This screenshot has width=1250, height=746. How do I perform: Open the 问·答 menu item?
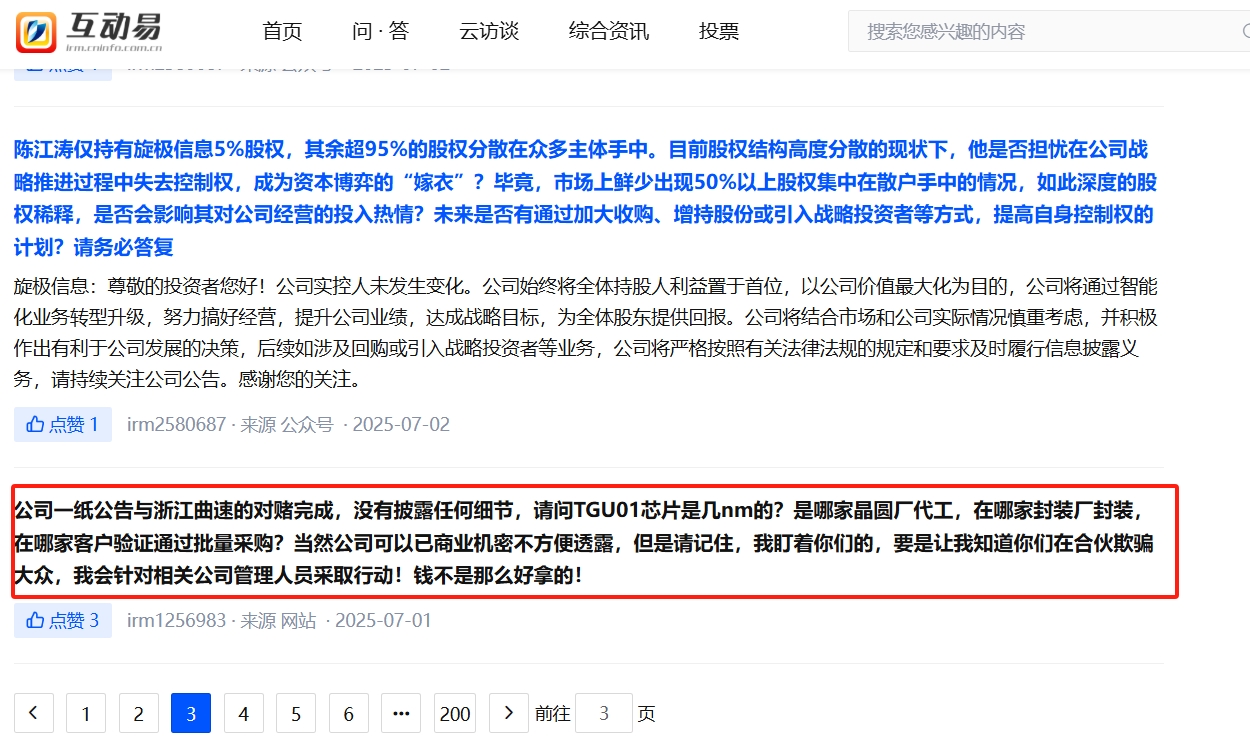tap(381, 31)
